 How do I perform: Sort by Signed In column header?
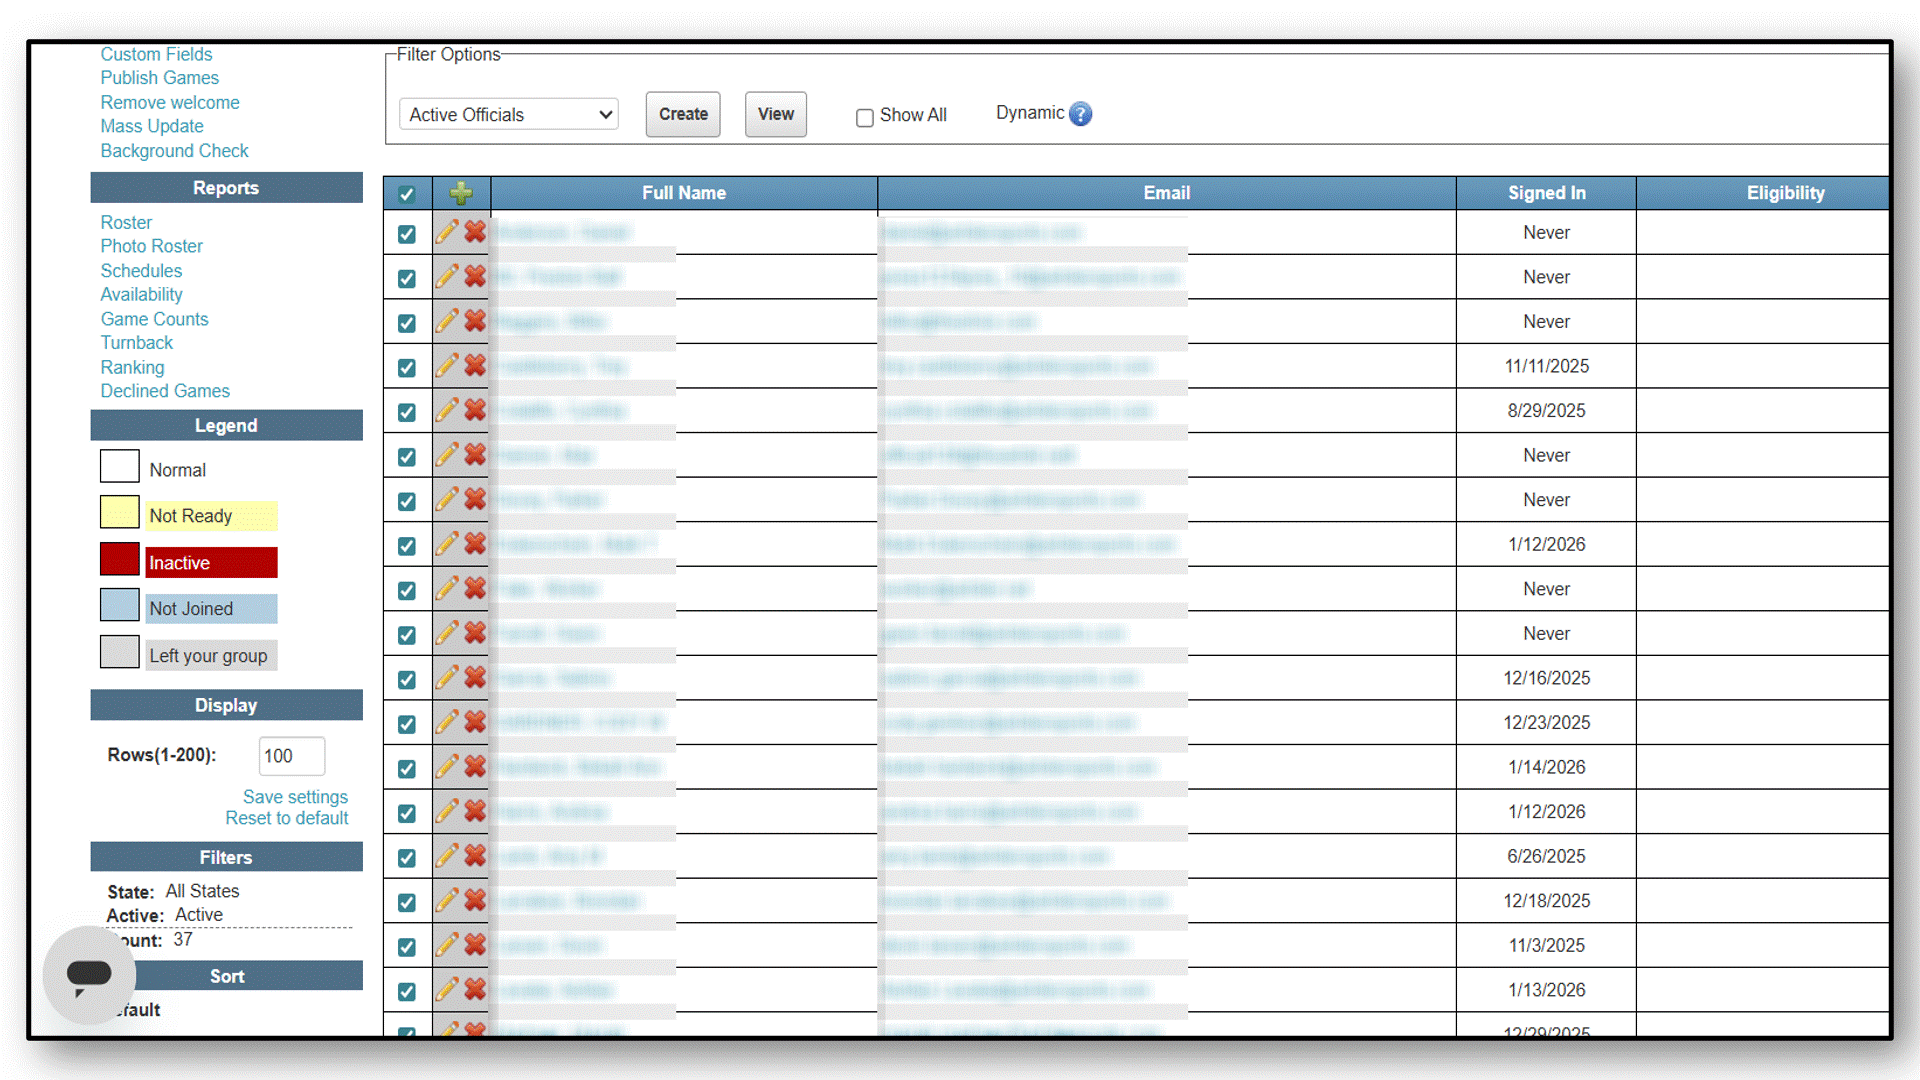click(1547, 193)
